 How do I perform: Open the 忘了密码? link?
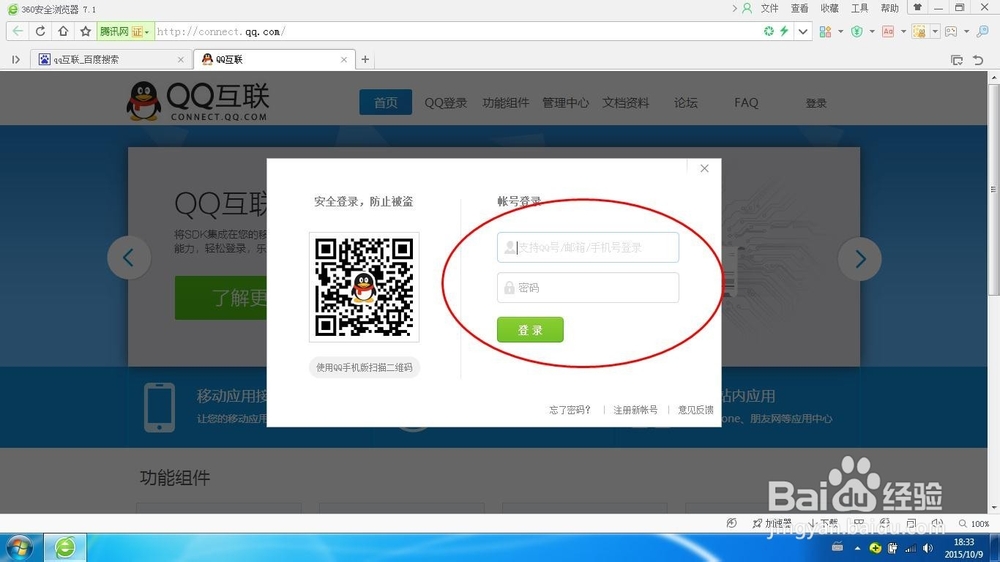[x=570, y=410]
